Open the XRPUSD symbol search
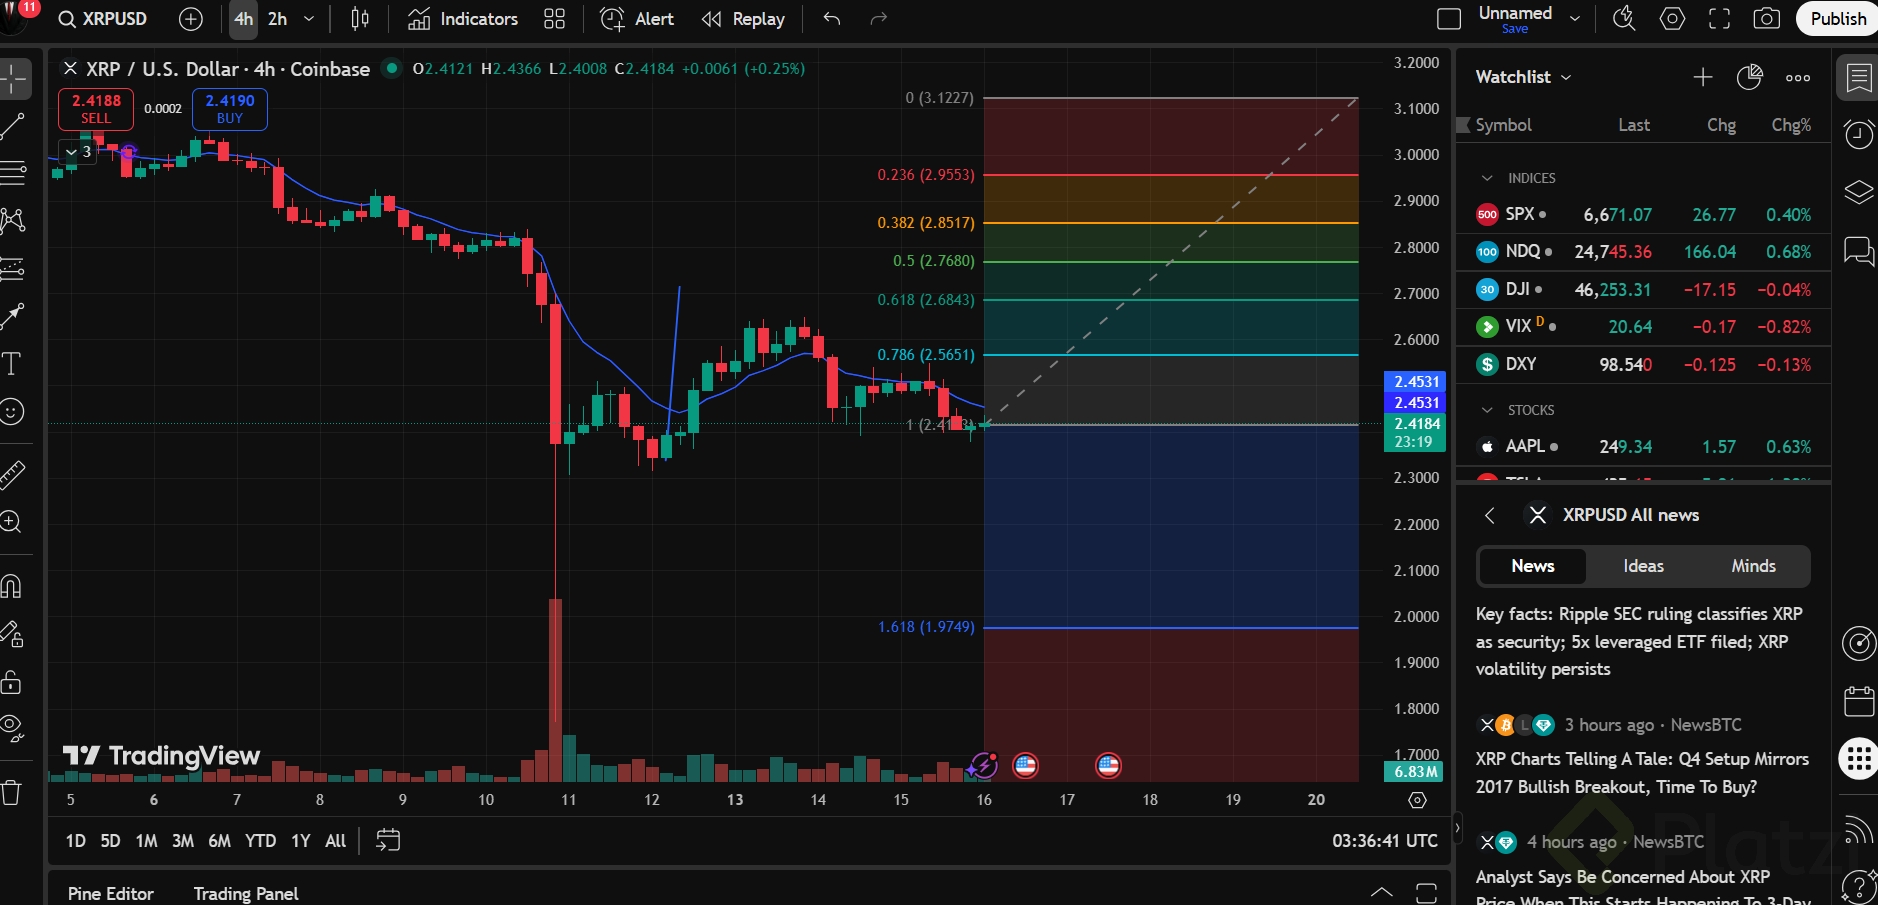Screen dimensions: 1878x905 pos(102,19)
